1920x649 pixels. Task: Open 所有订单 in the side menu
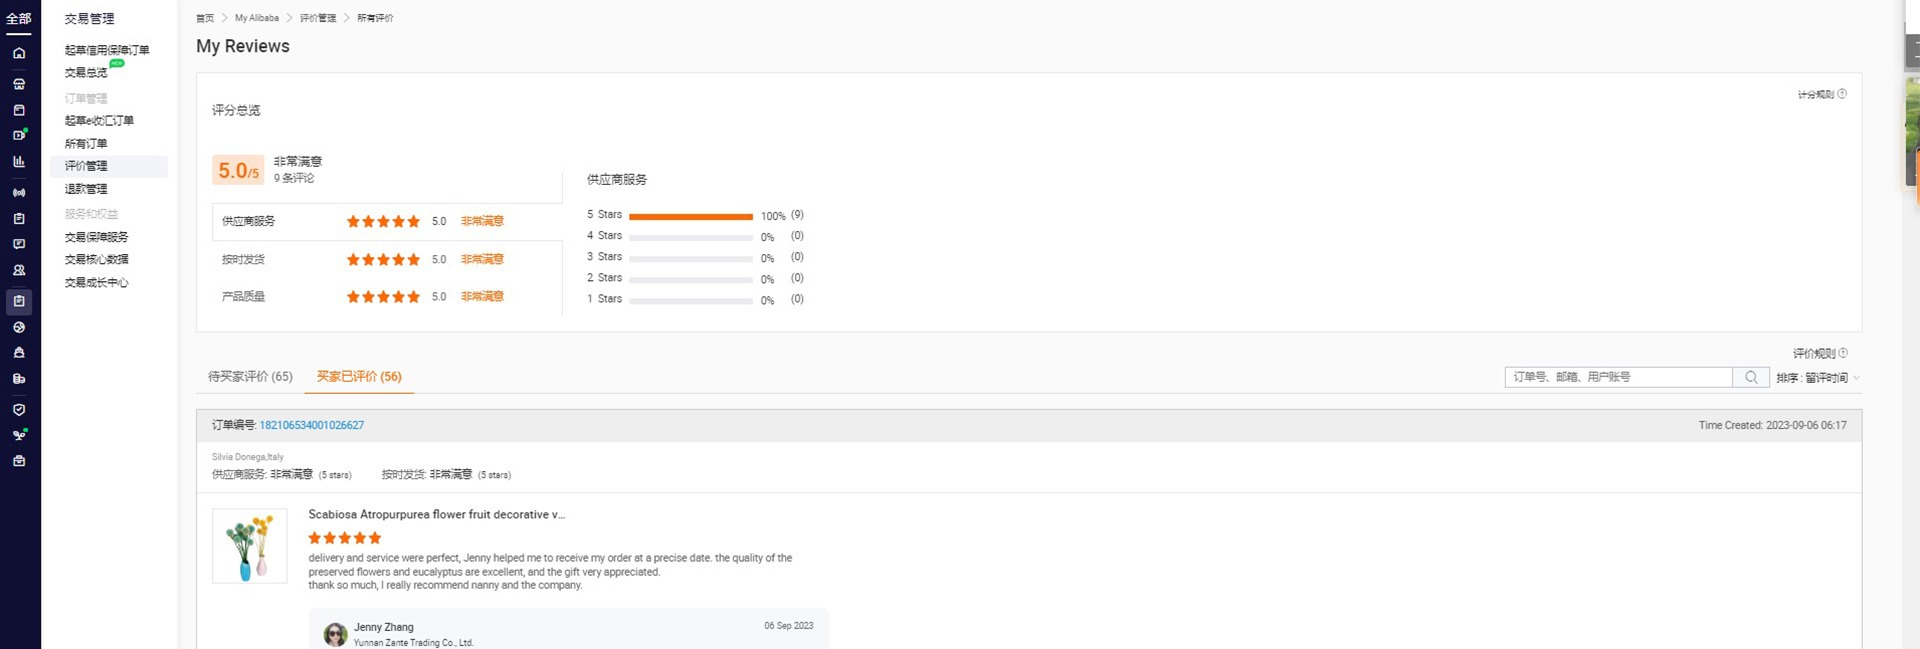(x=86, y=143)
